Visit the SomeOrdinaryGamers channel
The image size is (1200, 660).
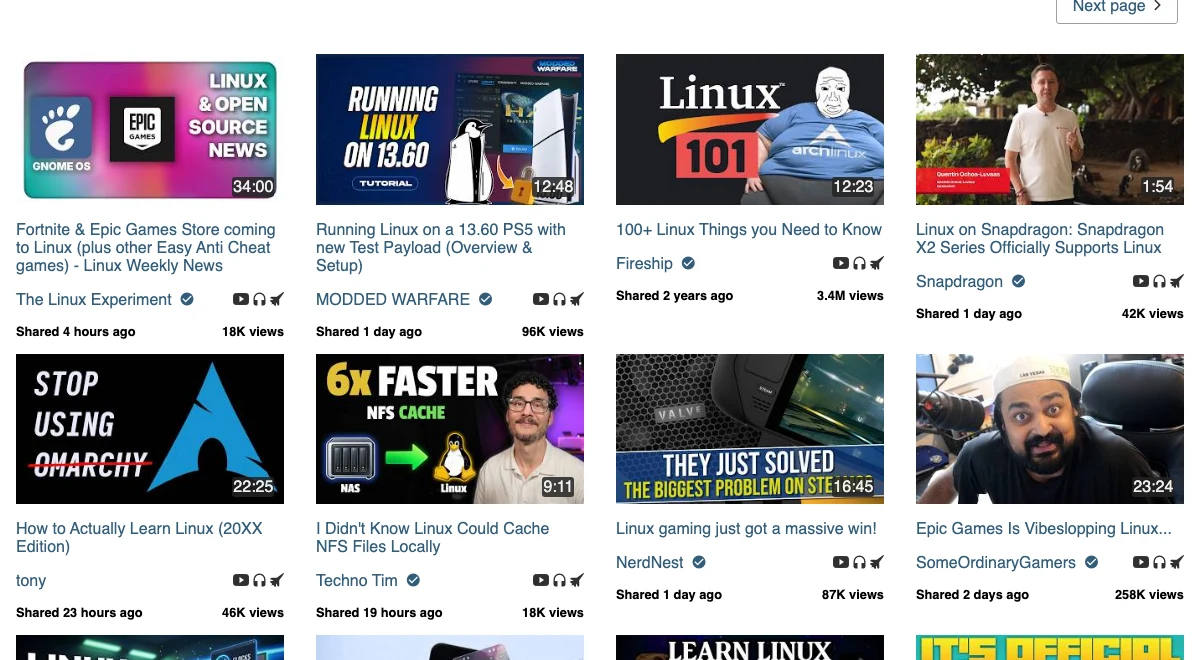[996, 562]
